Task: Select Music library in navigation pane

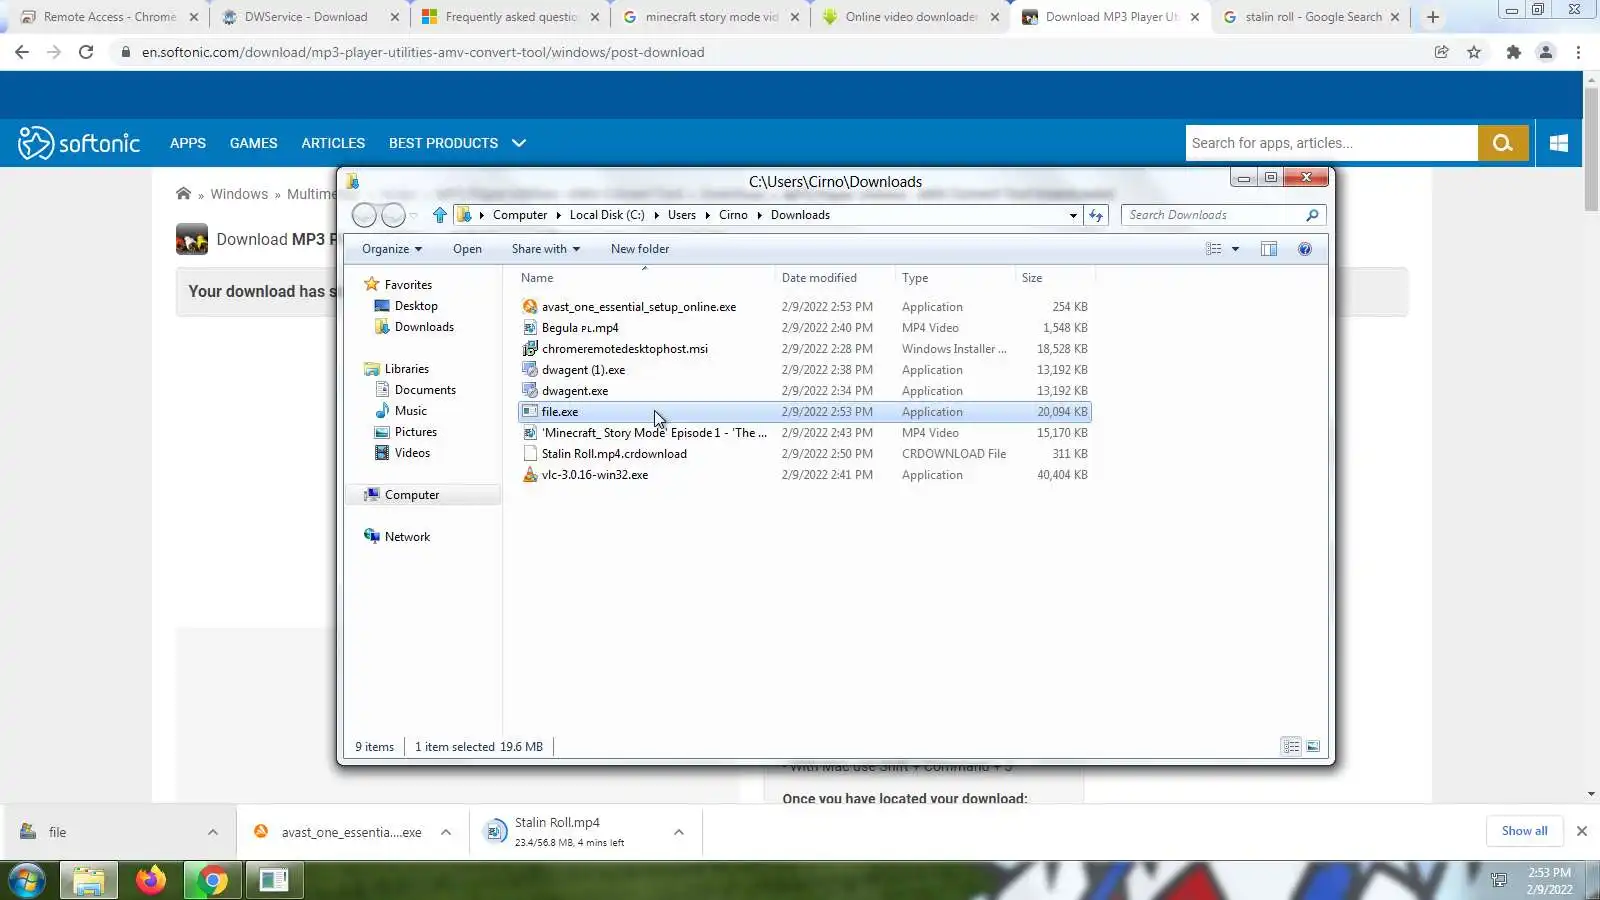Action: 410,411
